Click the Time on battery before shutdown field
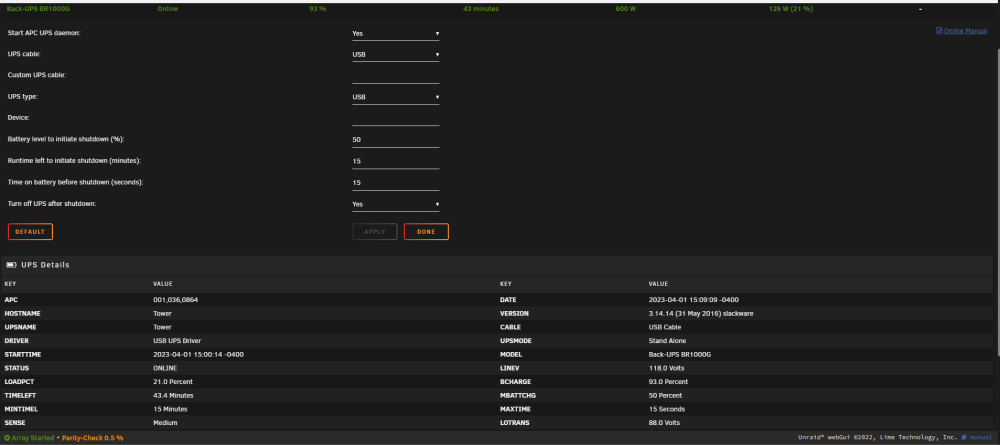Image resolution: width=1000 pixels, height=445 pixels. tap(395, 182)
